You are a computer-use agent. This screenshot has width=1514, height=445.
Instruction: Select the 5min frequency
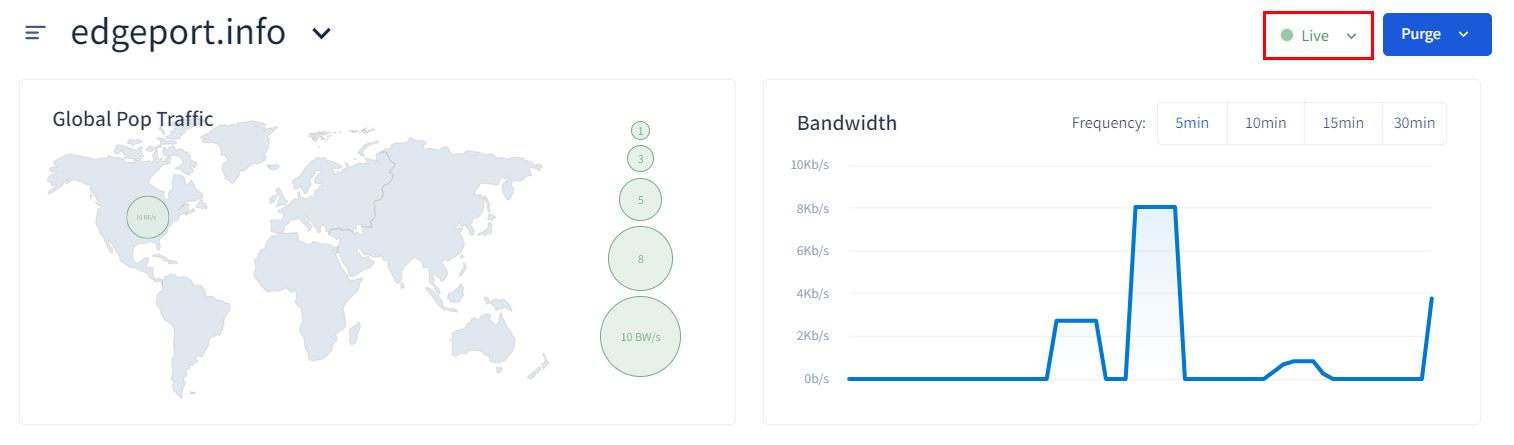(x=1192, y=123)
